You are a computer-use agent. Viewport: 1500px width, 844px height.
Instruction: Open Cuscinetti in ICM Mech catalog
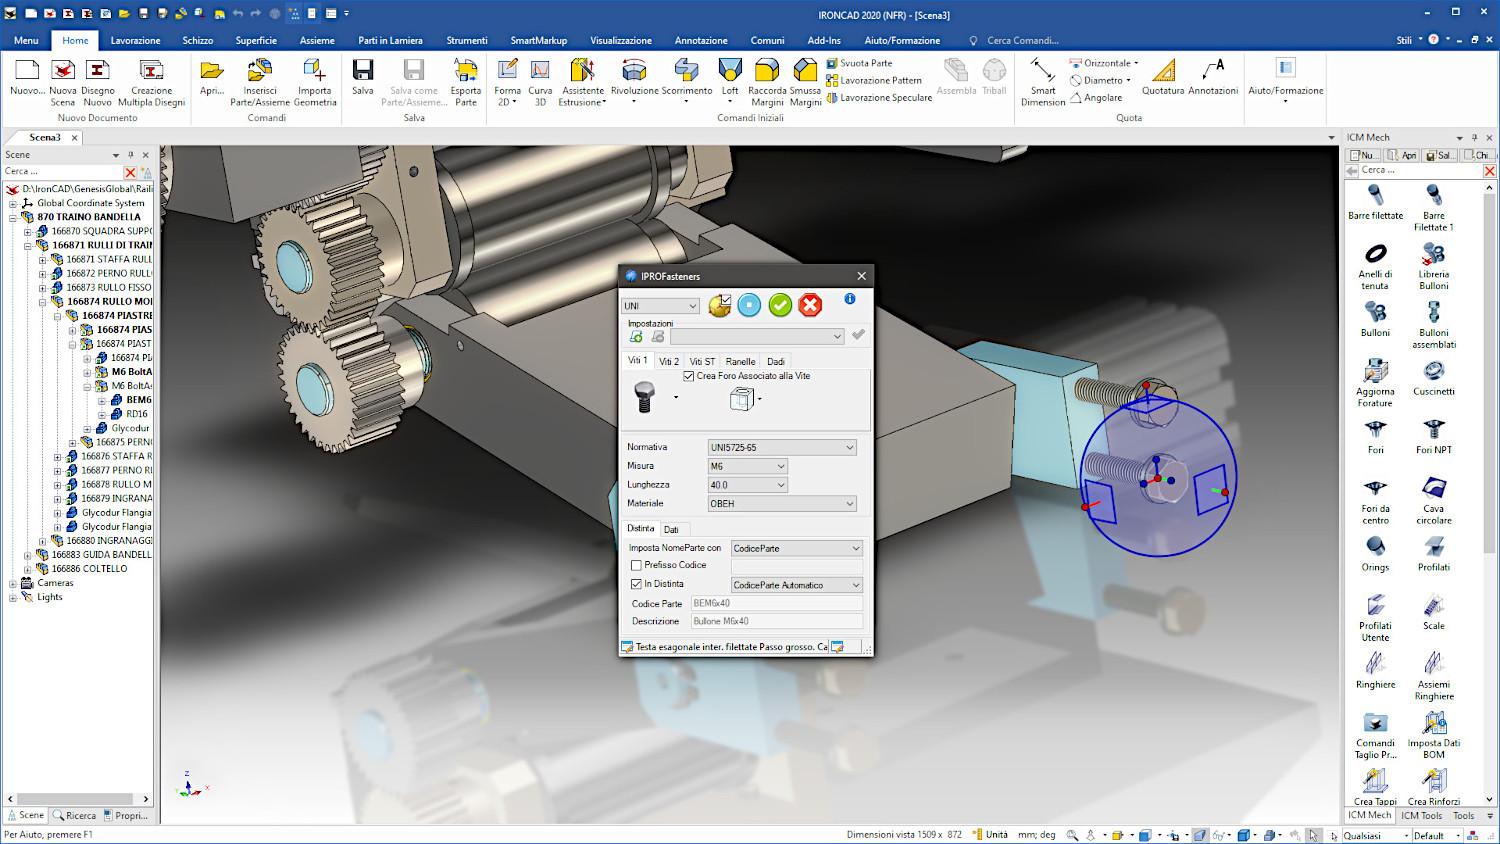[1433, 379]
